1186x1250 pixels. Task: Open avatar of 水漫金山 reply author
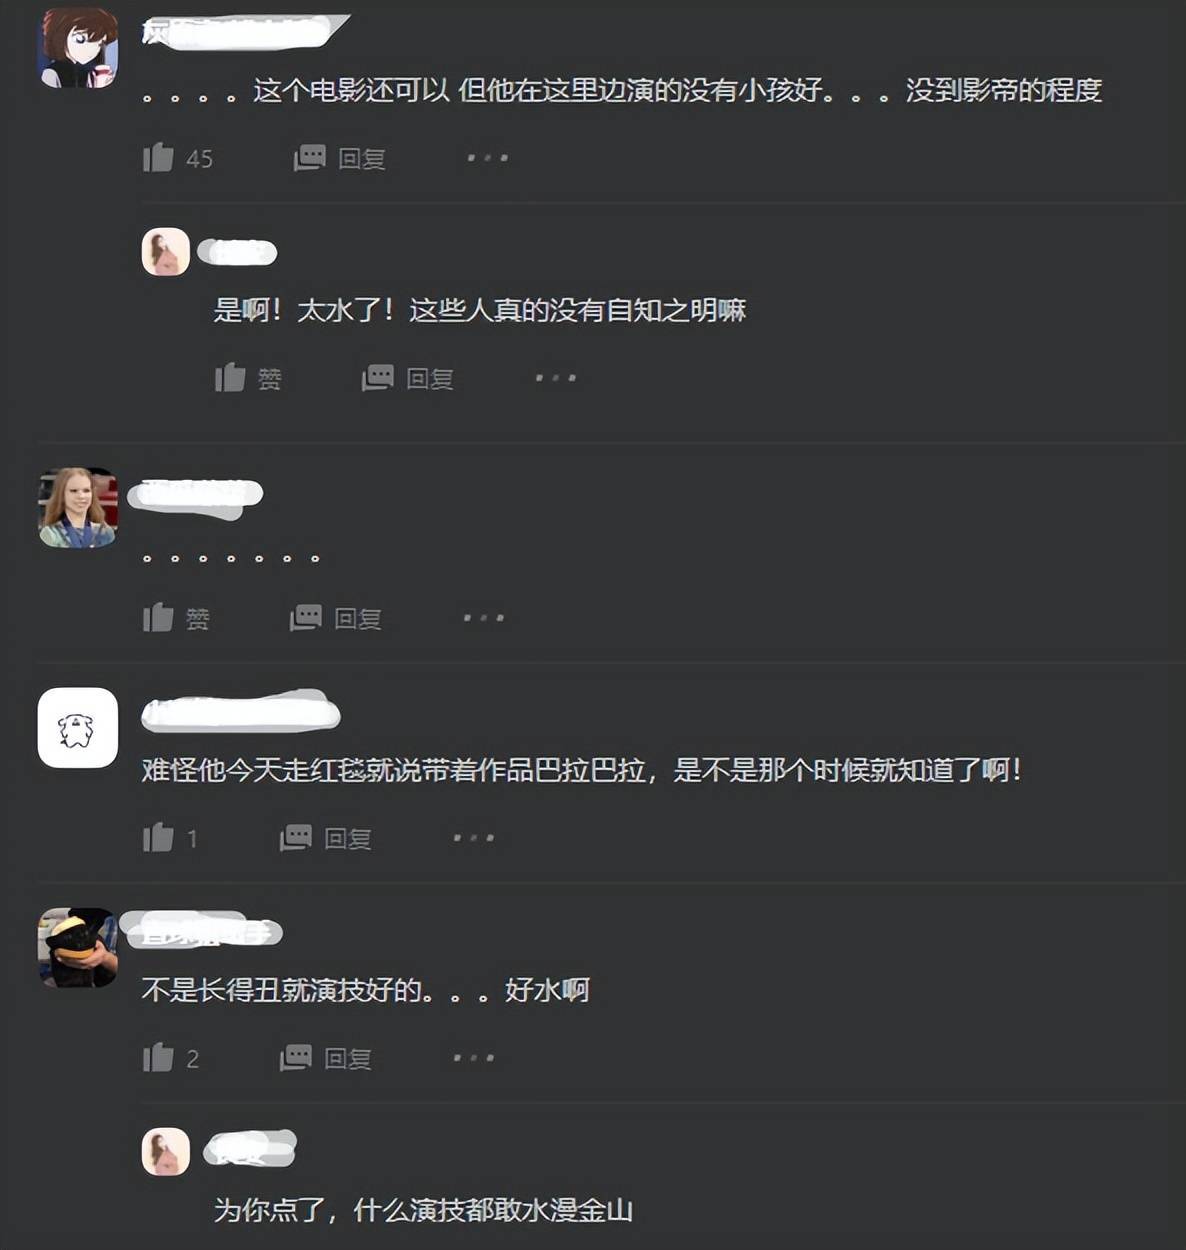click(166, 1152)
